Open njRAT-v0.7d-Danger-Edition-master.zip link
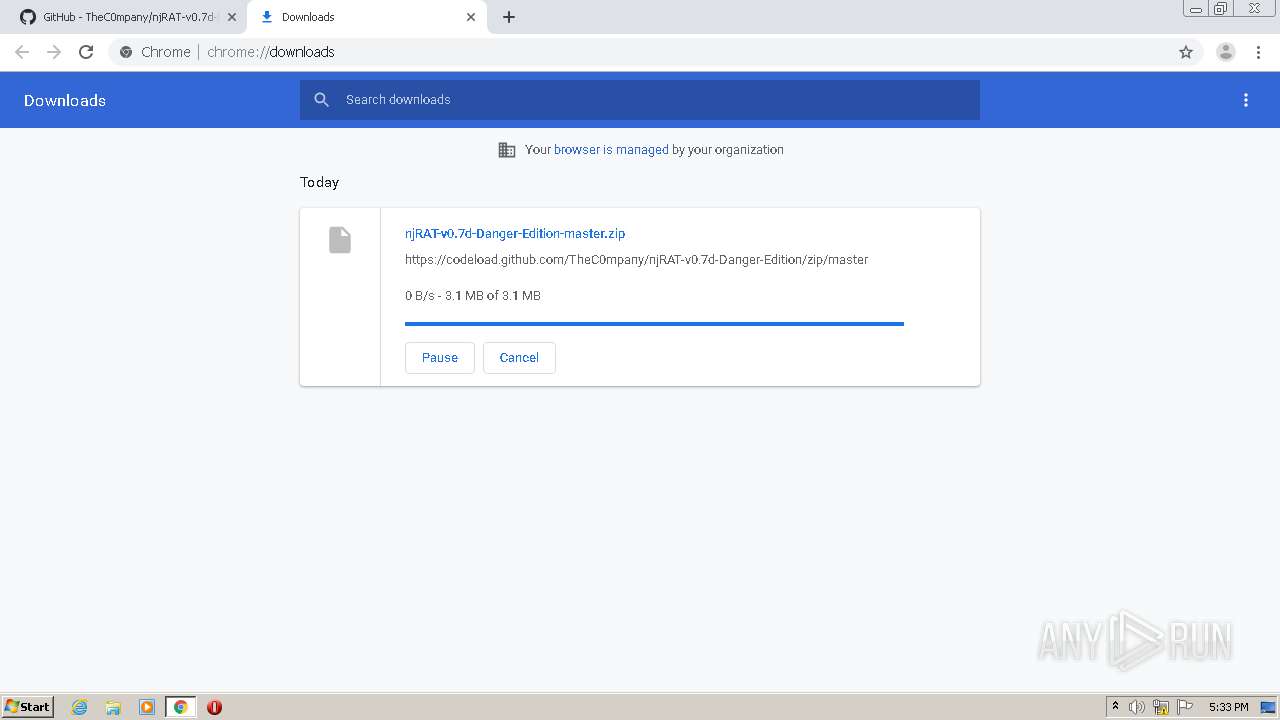1280x720 pixels. pos(515,234)
